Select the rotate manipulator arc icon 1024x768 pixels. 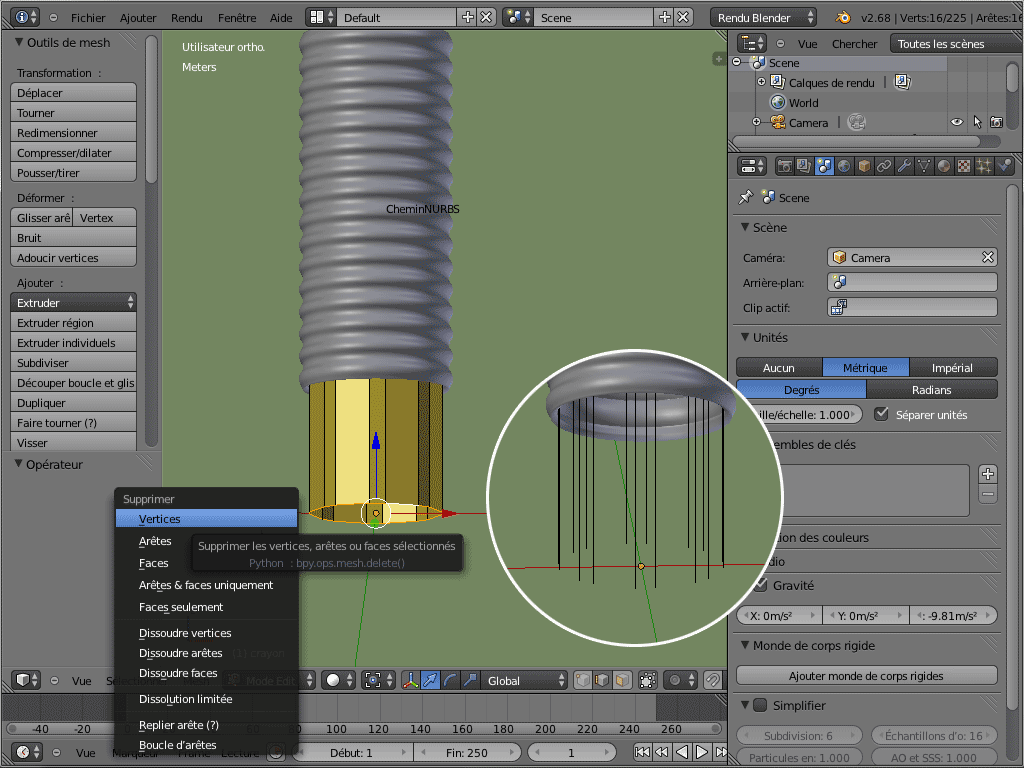click(x=450, y=680)
